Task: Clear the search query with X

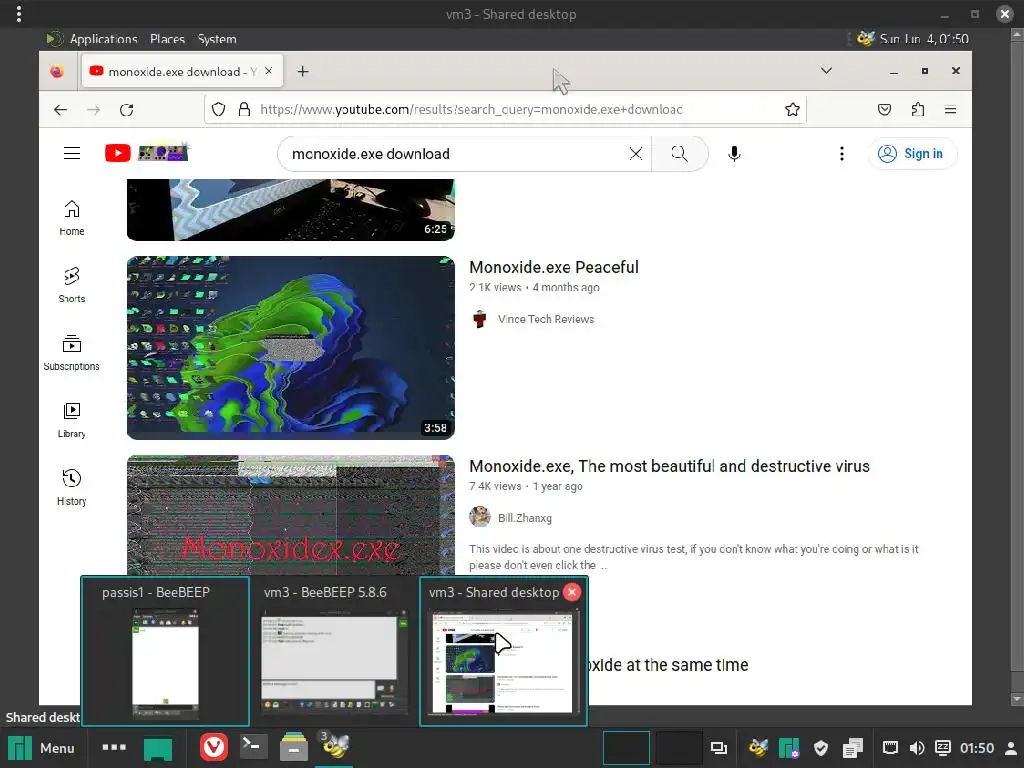Action: (635, 153)
